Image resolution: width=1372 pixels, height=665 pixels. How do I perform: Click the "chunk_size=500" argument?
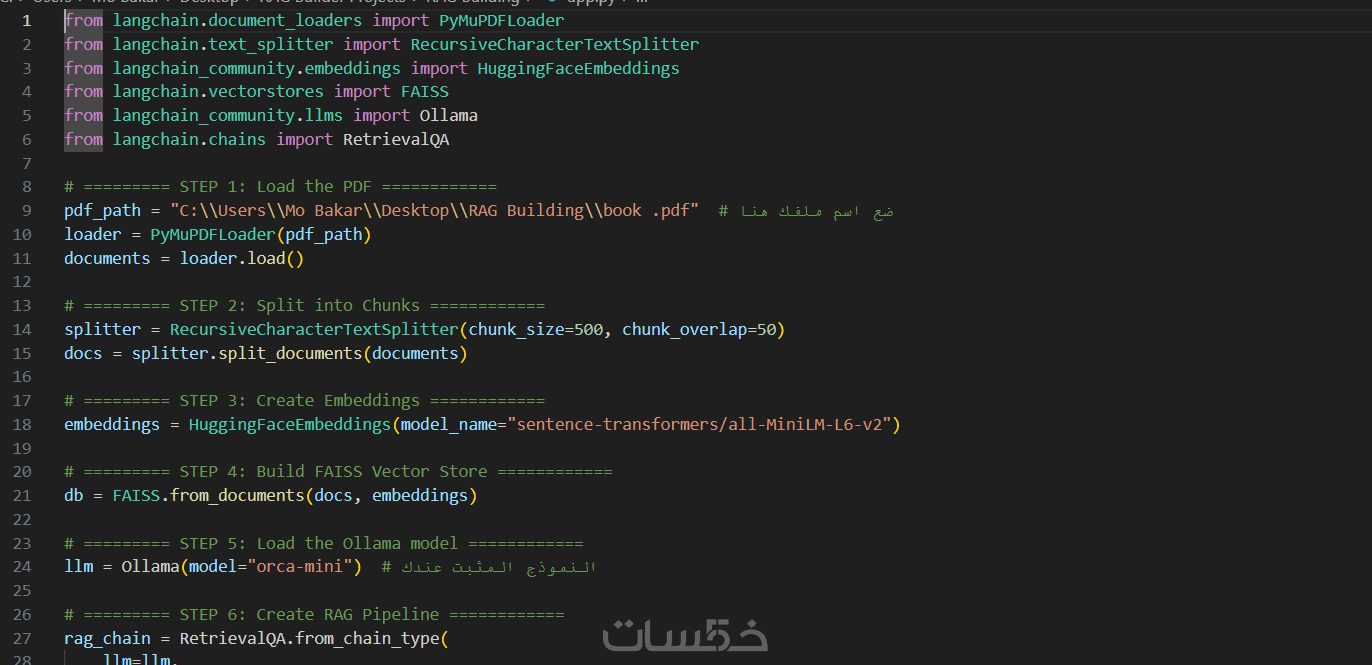(x=535, y=329)
